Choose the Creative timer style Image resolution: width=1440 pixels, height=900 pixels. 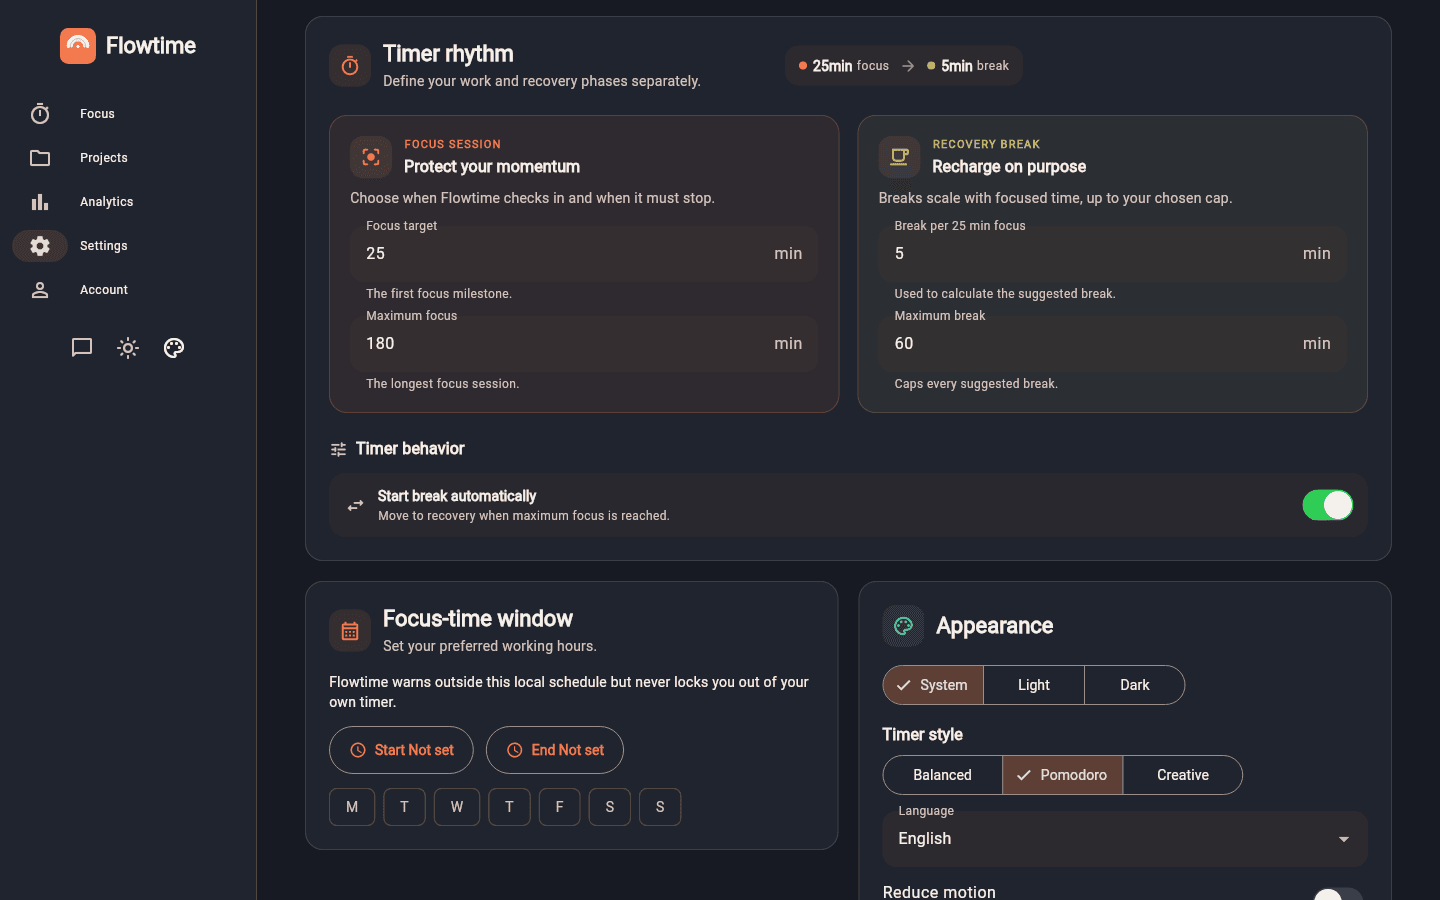click(1183, 775)
